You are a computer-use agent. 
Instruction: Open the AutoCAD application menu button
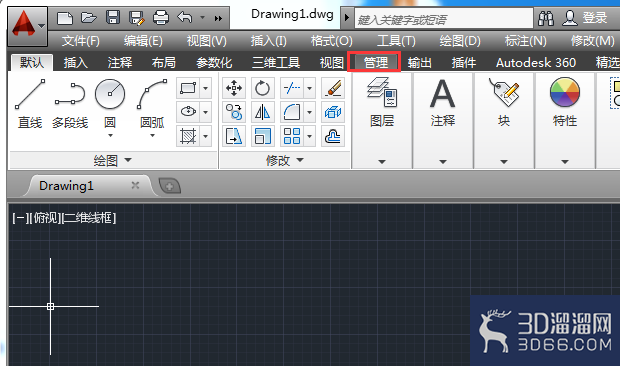point(27,26)
